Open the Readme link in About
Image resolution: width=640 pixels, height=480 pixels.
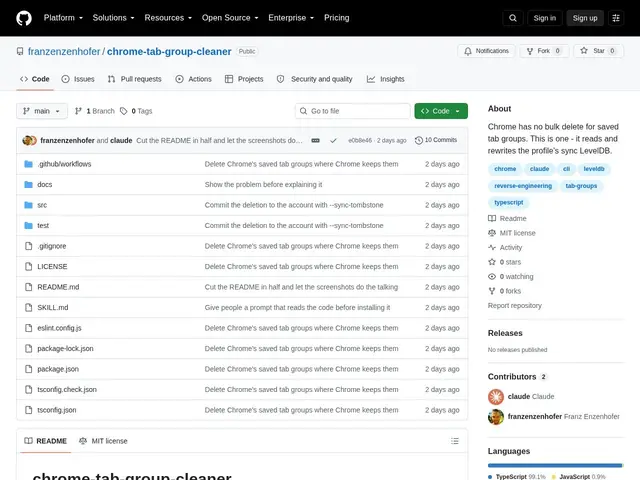click(507, 218)
